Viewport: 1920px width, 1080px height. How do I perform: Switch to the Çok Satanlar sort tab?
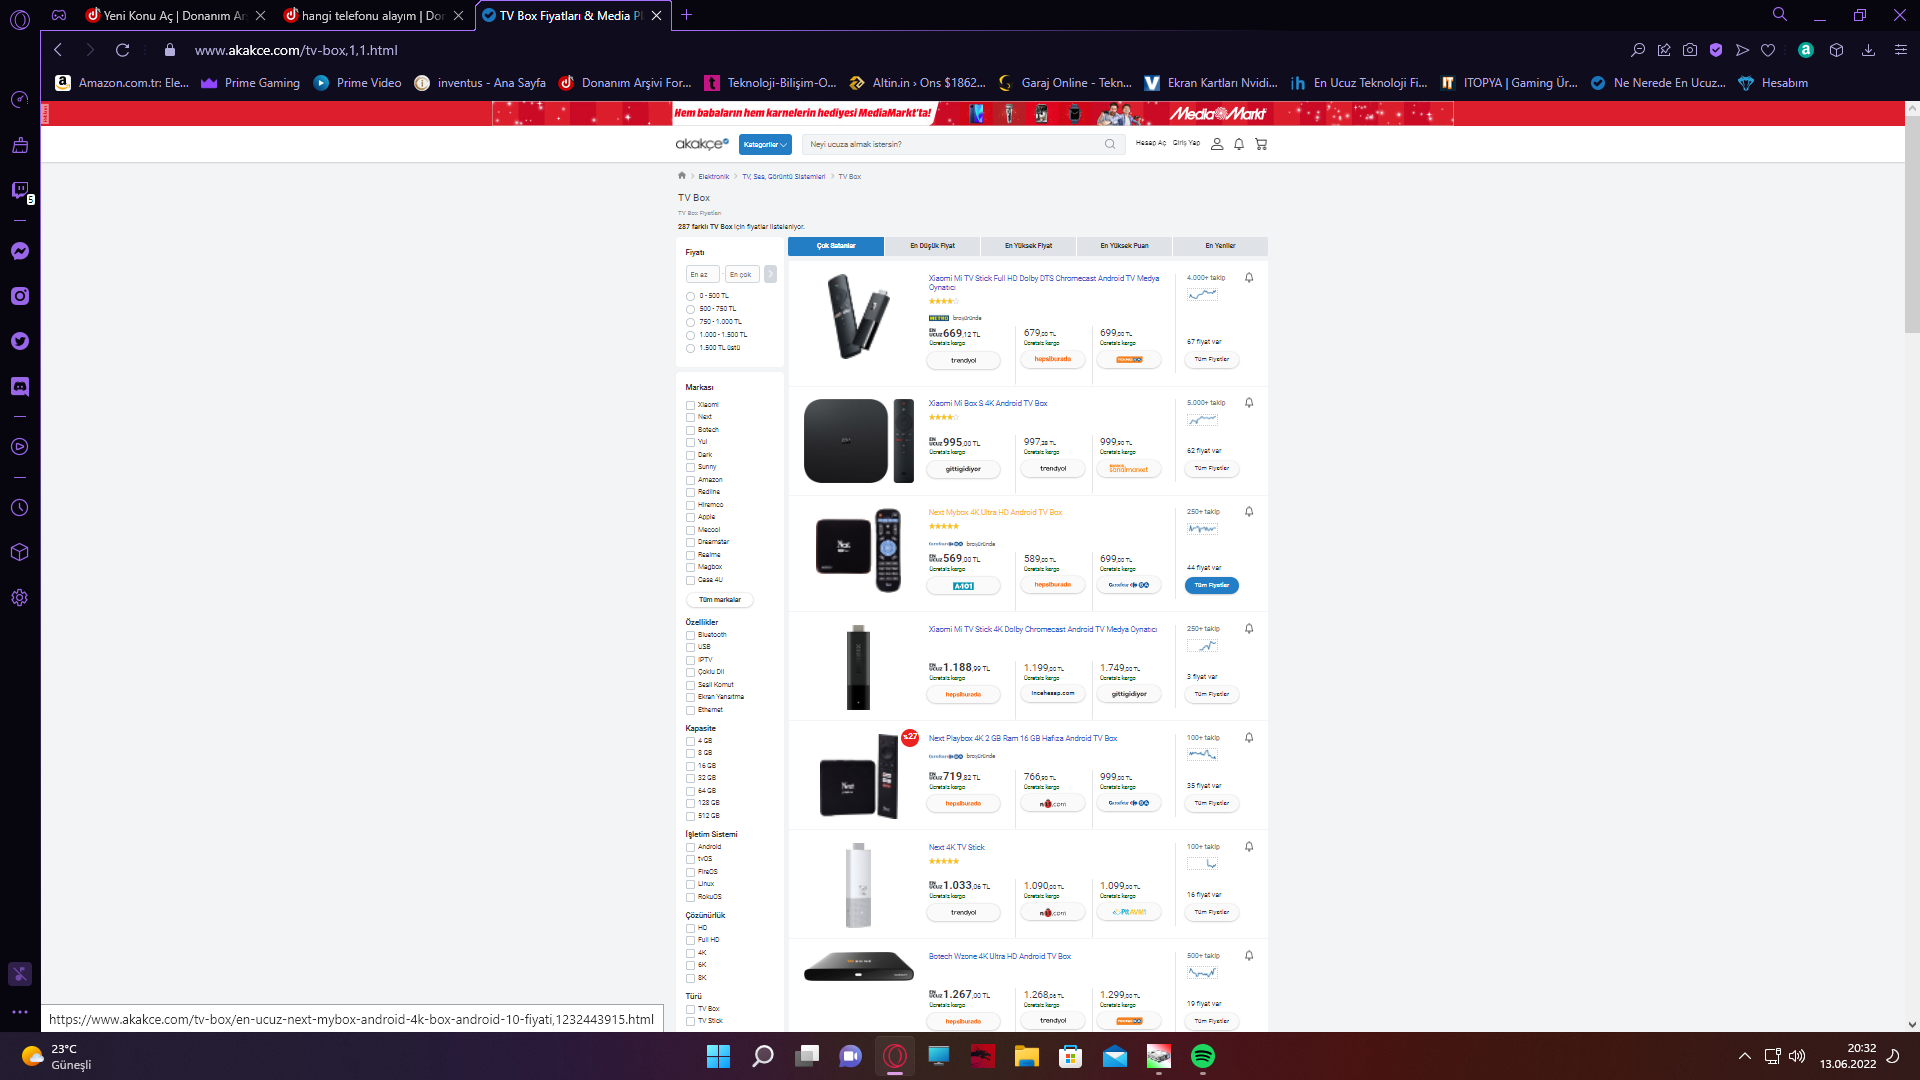pyautogui.click(x=836, y=246)
